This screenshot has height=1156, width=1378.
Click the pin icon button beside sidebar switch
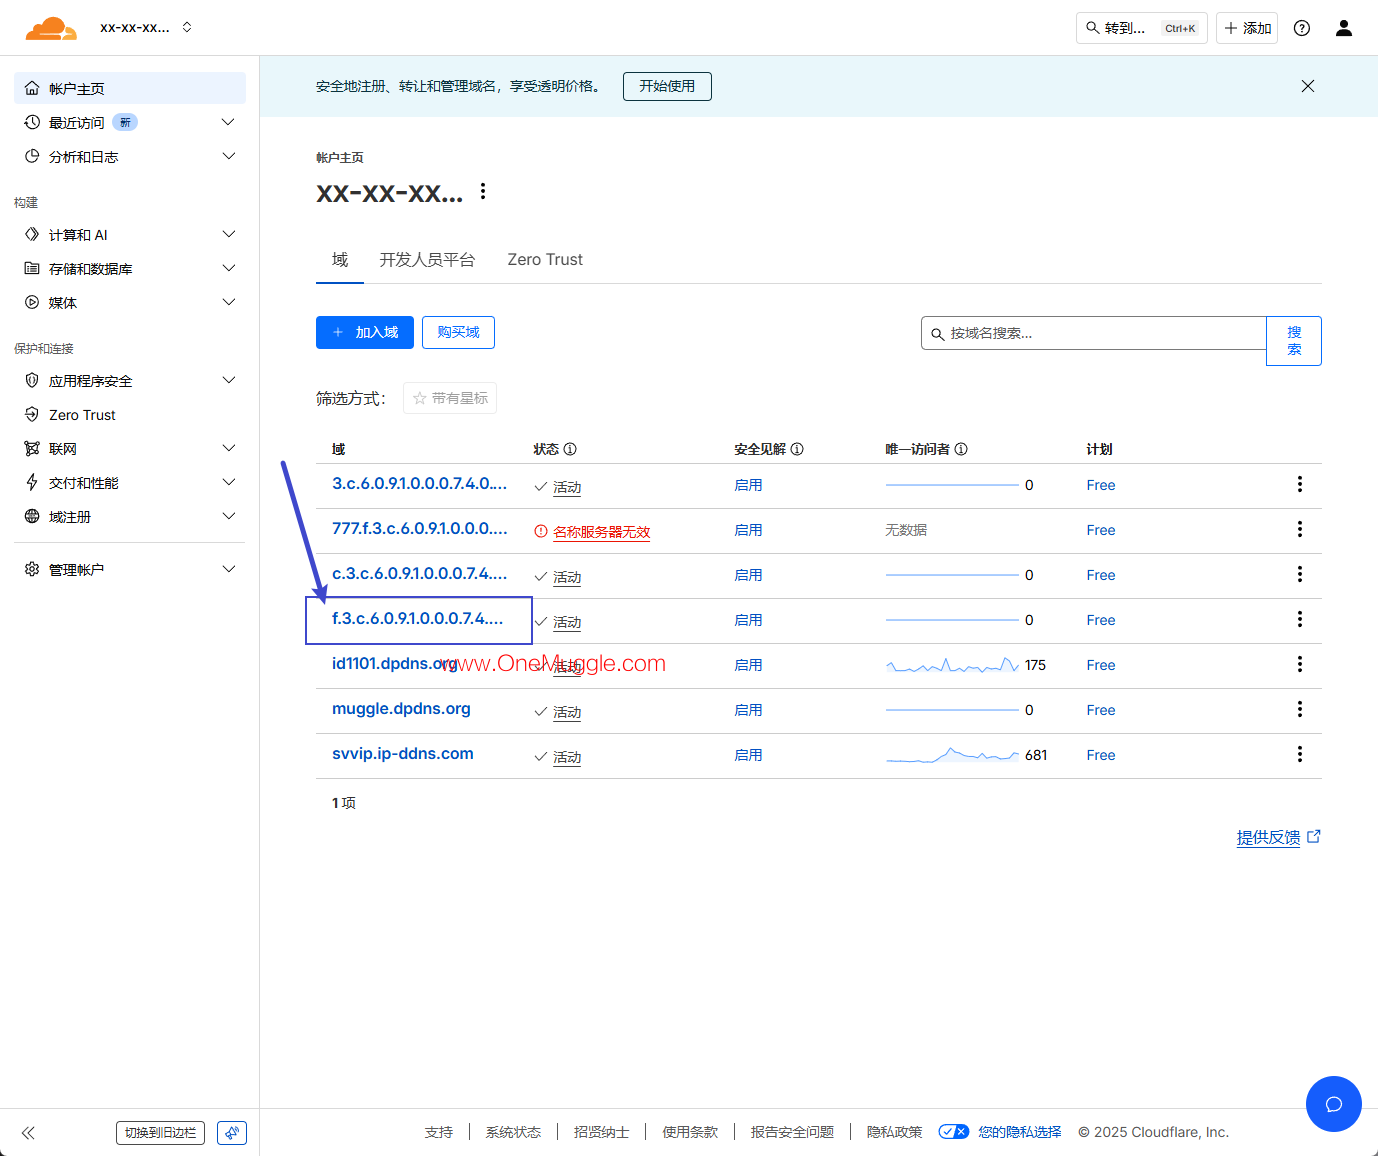pyautogui.click(x=232, y=1133)
